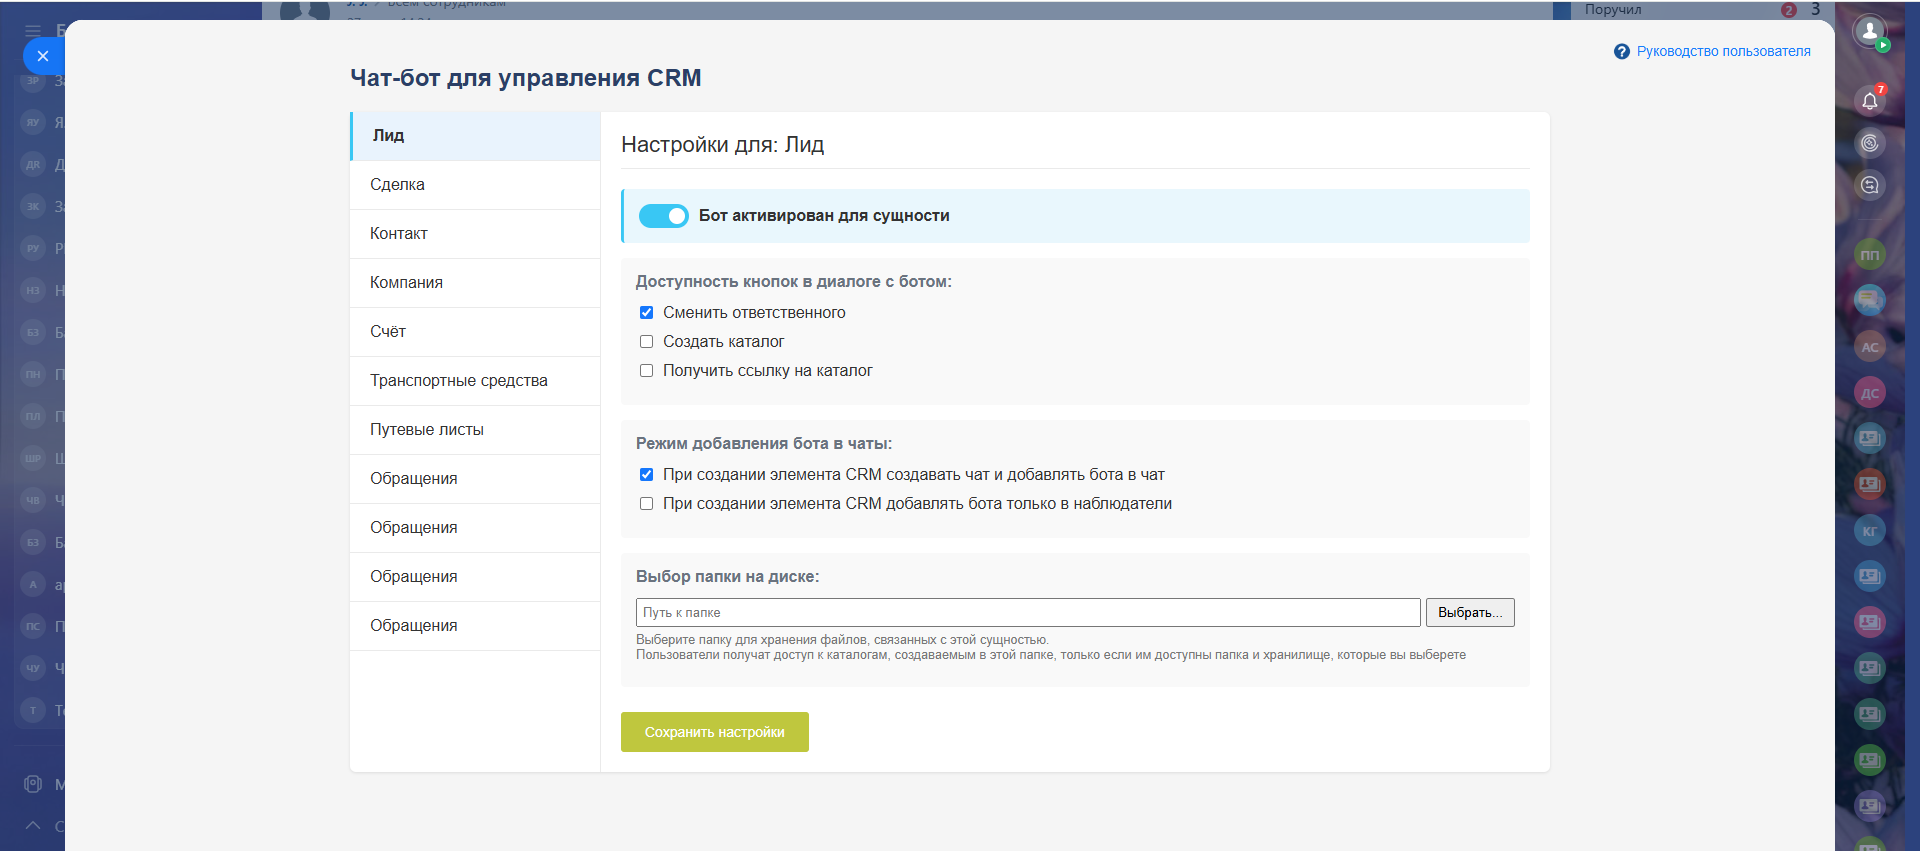Enable adding bot only to observers
Viewport: 1920px width, 851px height.
pos(647,504)
